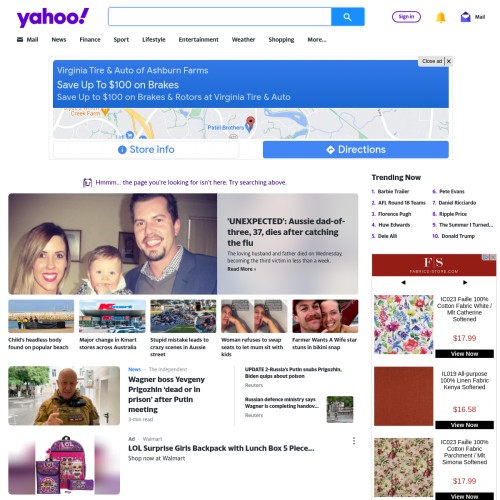
Task: Click the Yahoo logo
Action: pos(53,17)
